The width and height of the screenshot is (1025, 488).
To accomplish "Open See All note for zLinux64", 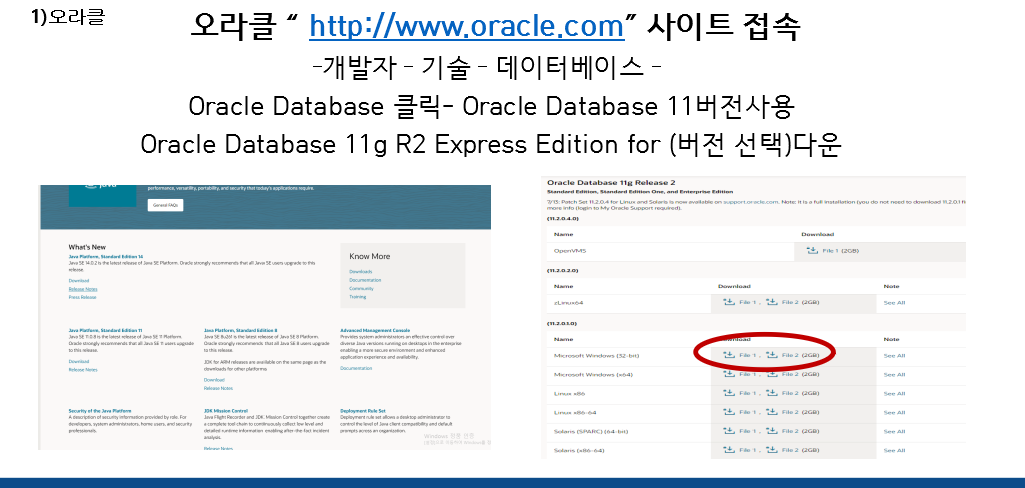I will [894, 302].
